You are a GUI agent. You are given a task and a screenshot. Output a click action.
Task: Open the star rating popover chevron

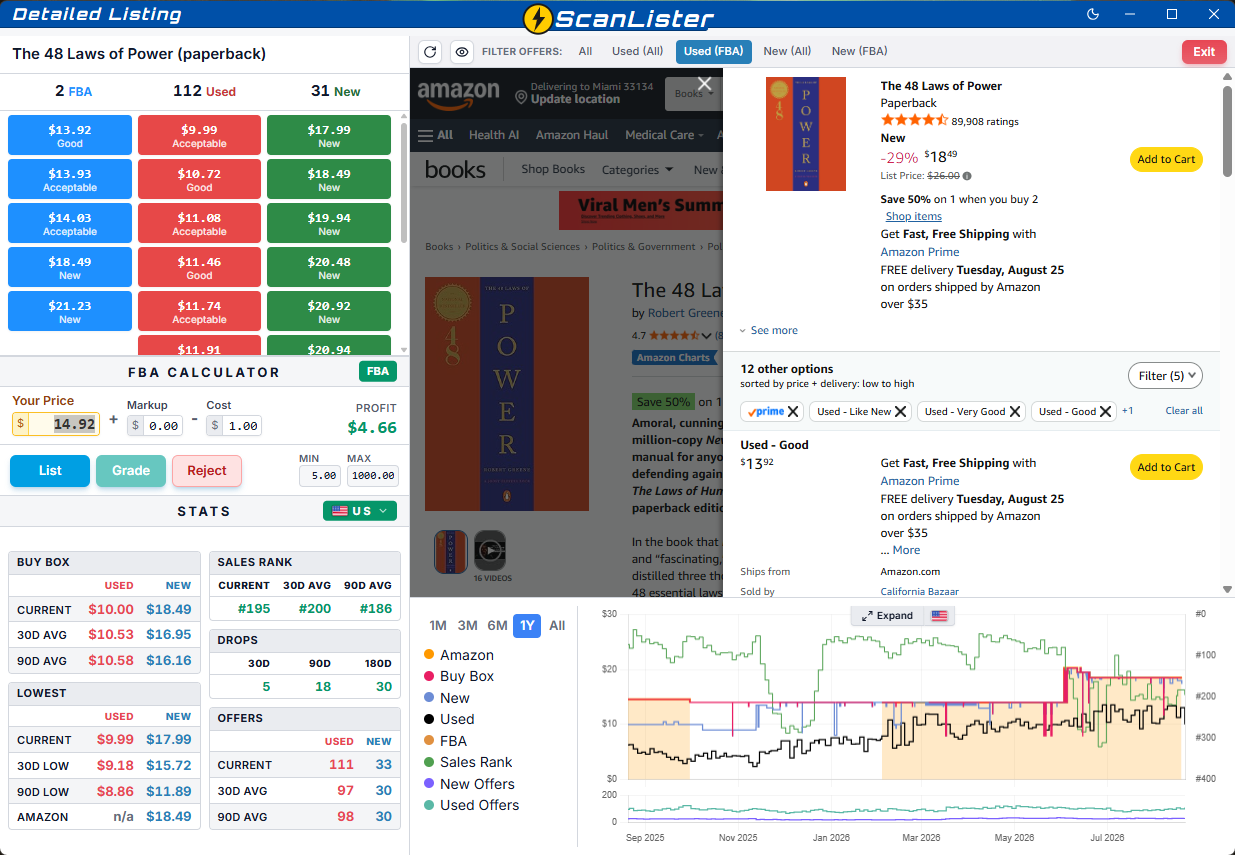click(x=707, y=336)
